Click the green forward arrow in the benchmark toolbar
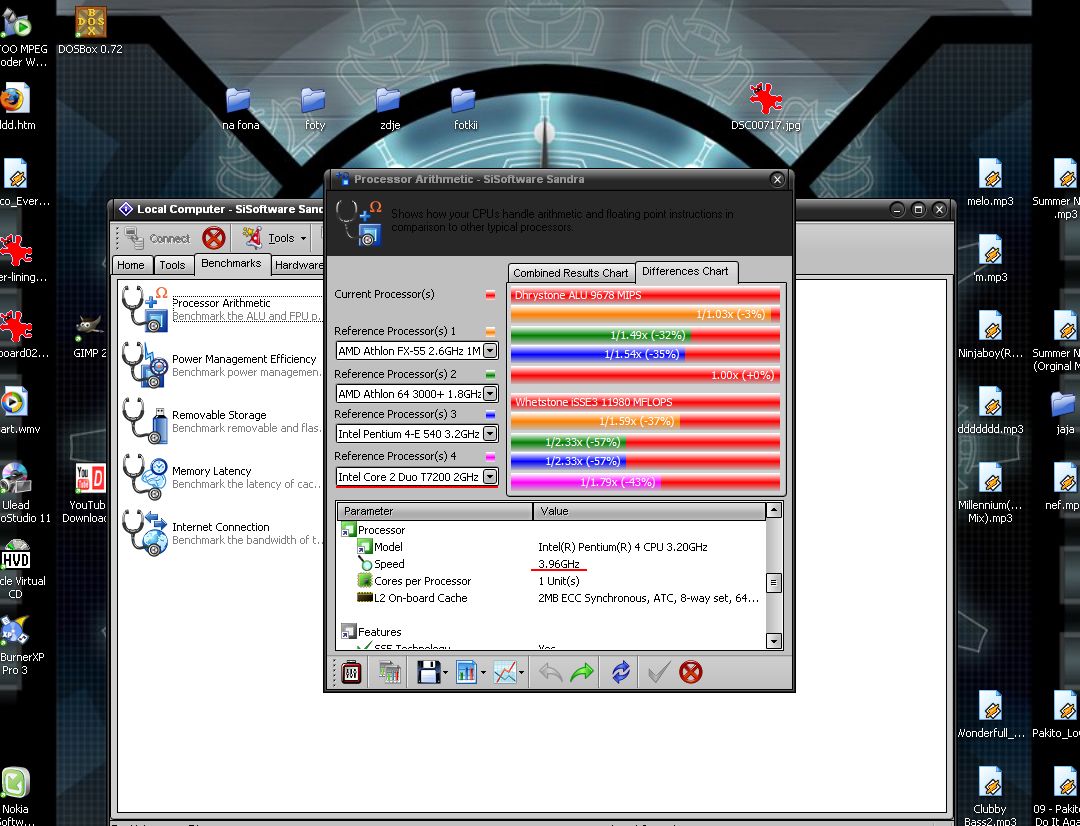Viewport: 1080px width, 826px height. [582, 673]
